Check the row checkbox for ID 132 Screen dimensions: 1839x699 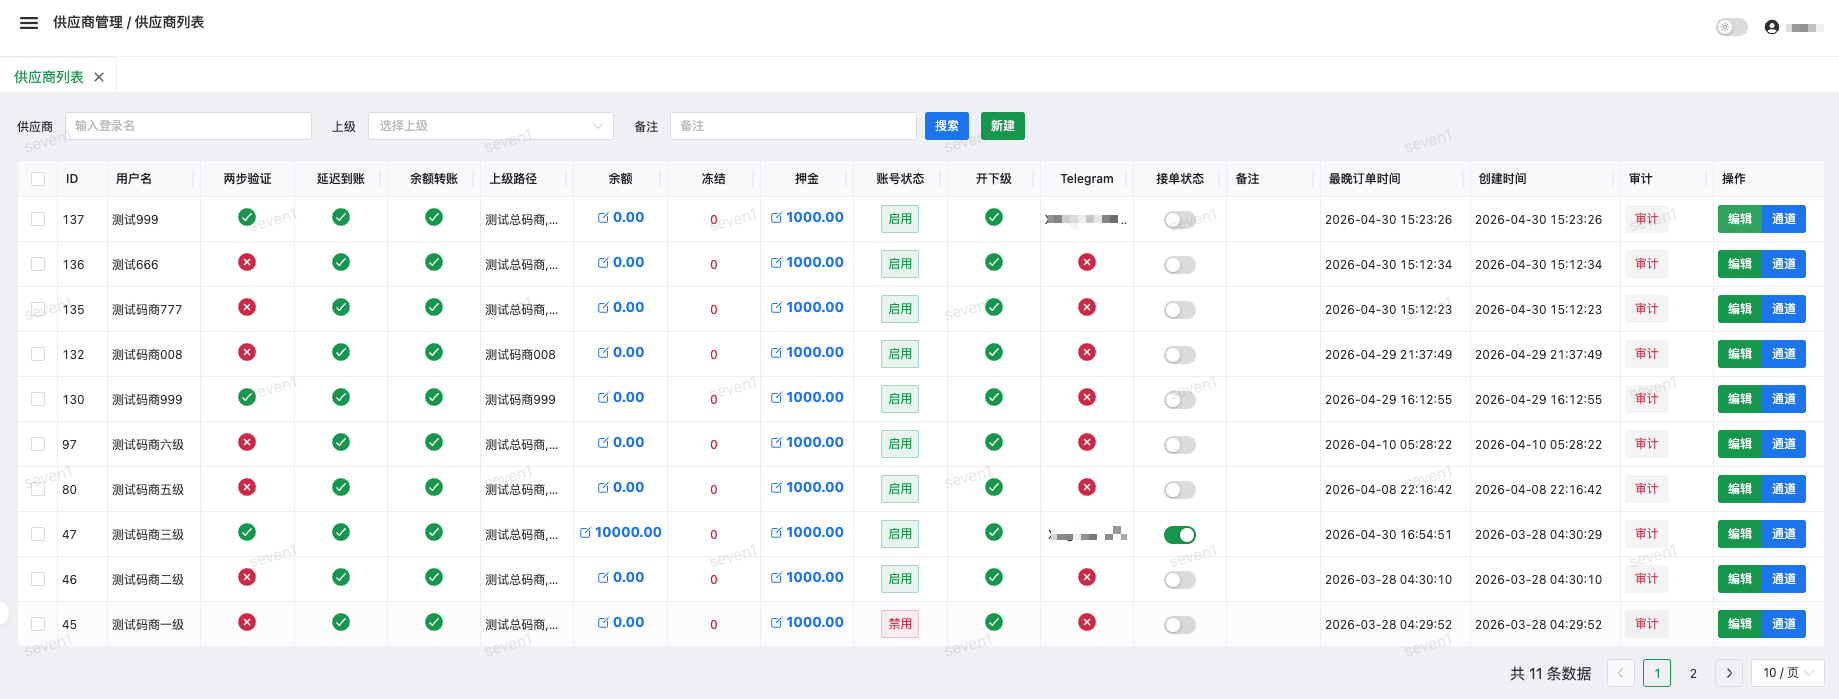tap(38, 354)
